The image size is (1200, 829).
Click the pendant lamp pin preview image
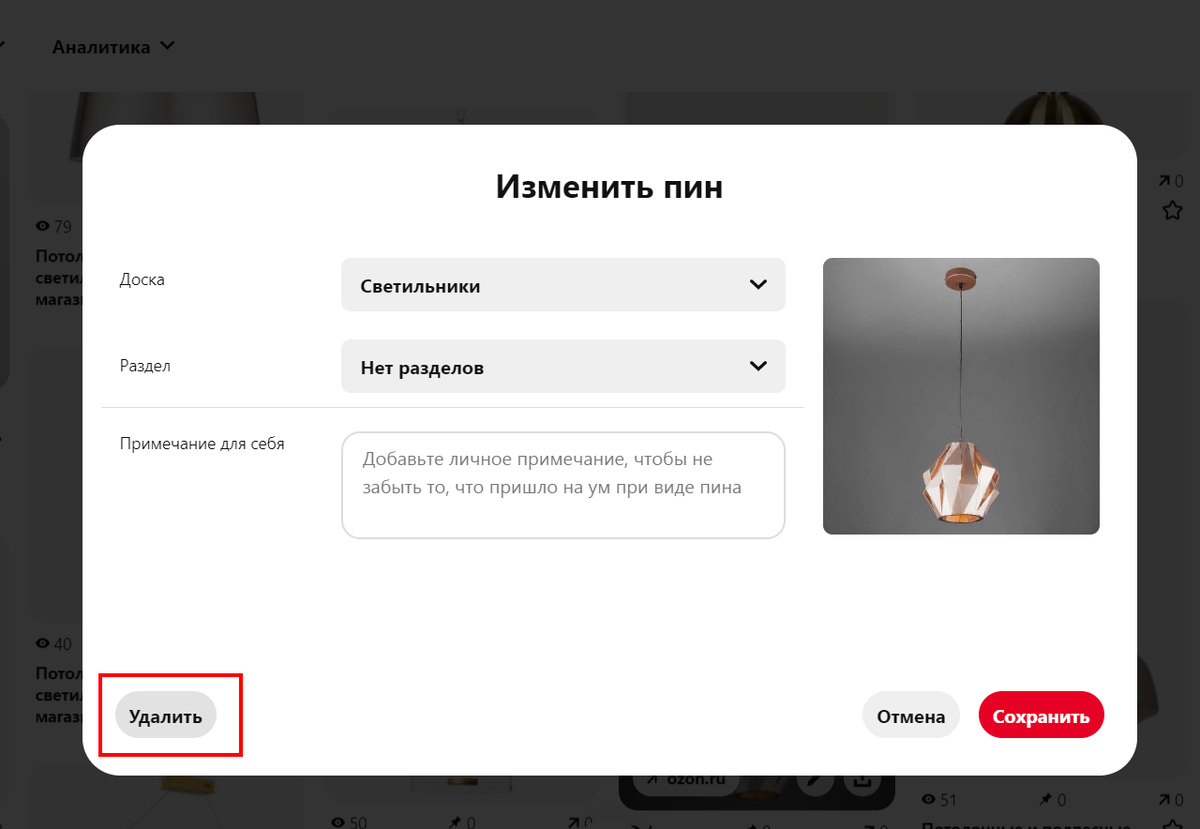pyautogui.click(x=961, y=396)
